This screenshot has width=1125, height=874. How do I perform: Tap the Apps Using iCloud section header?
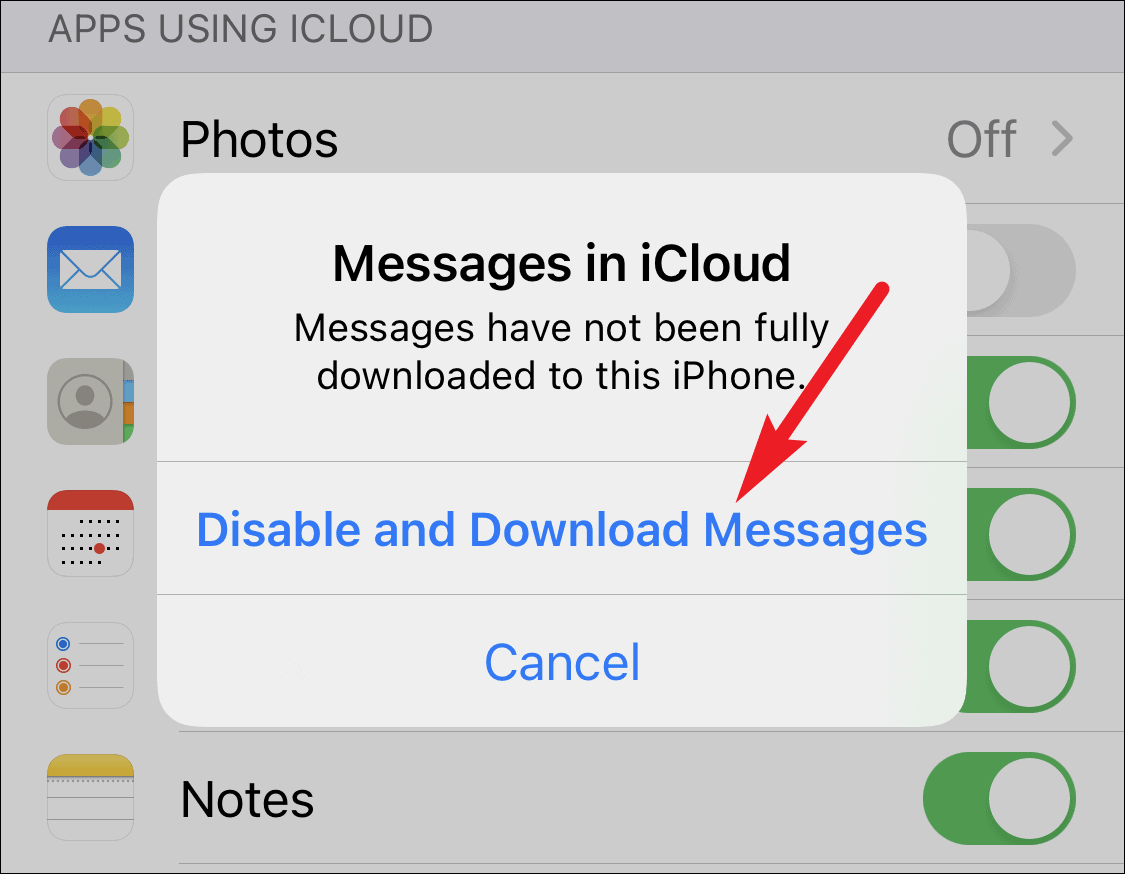240,29
